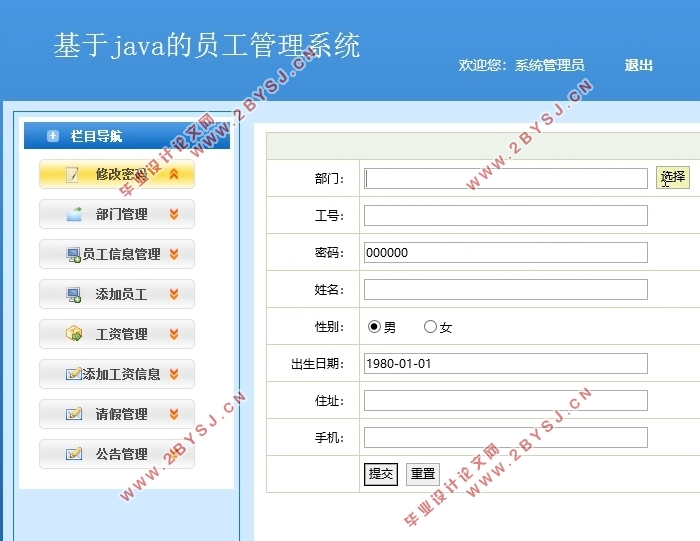This screenshot has height=541, width=700.
Task: Expand the 添加工资信息 chevron
Action: 174,374
